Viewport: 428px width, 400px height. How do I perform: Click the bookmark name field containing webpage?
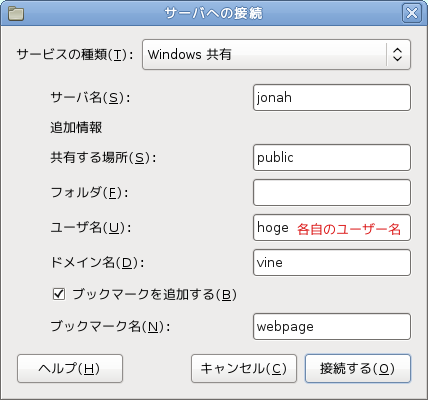tap(332, 327)
